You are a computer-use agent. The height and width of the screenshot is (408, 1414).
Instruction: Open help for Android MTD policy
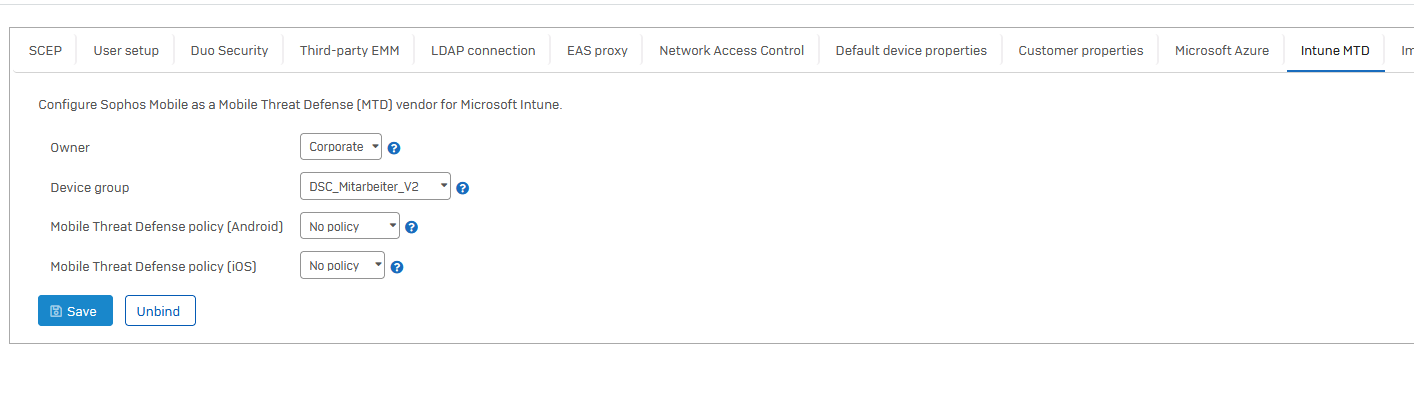[411, 227]
